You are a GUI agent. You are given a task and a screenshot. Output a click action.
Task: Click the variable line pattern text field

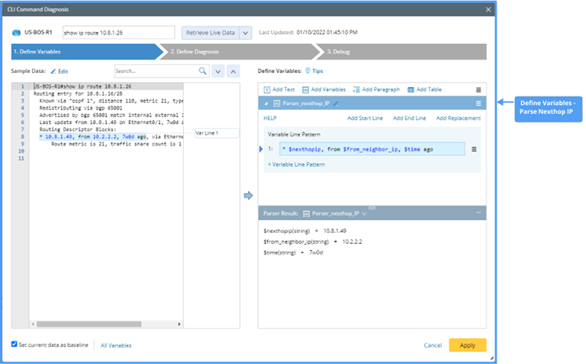(372, 149)
